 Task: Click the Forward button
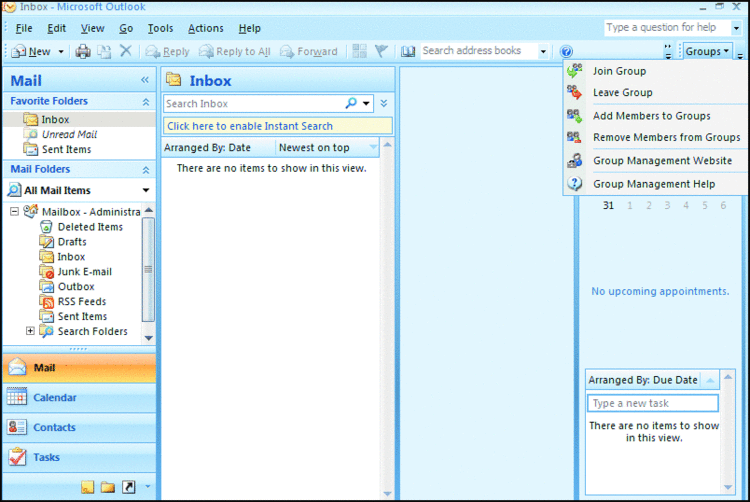(309, 52)
